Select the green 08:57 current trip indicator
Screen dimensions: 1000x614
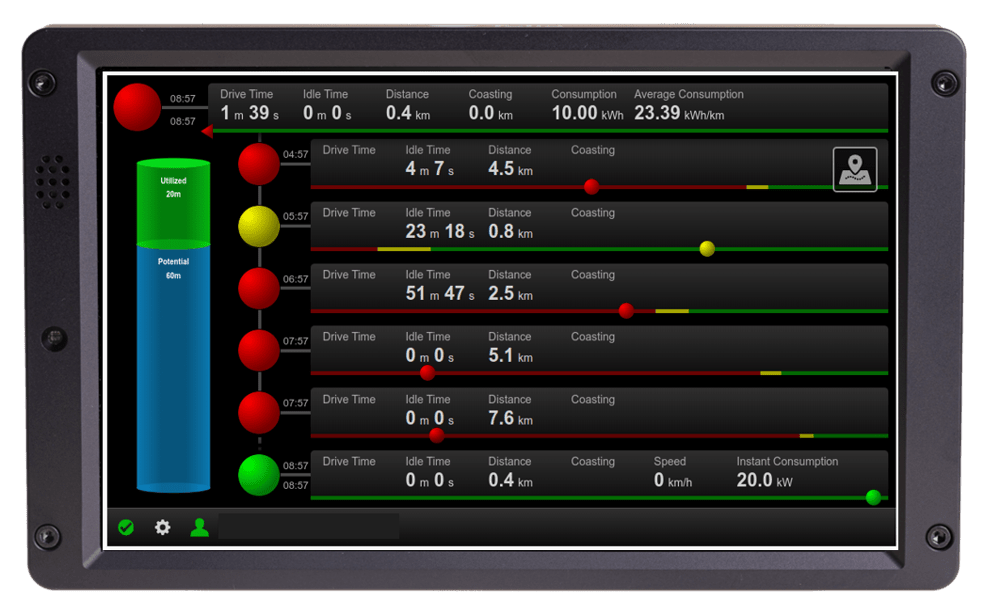259,475
